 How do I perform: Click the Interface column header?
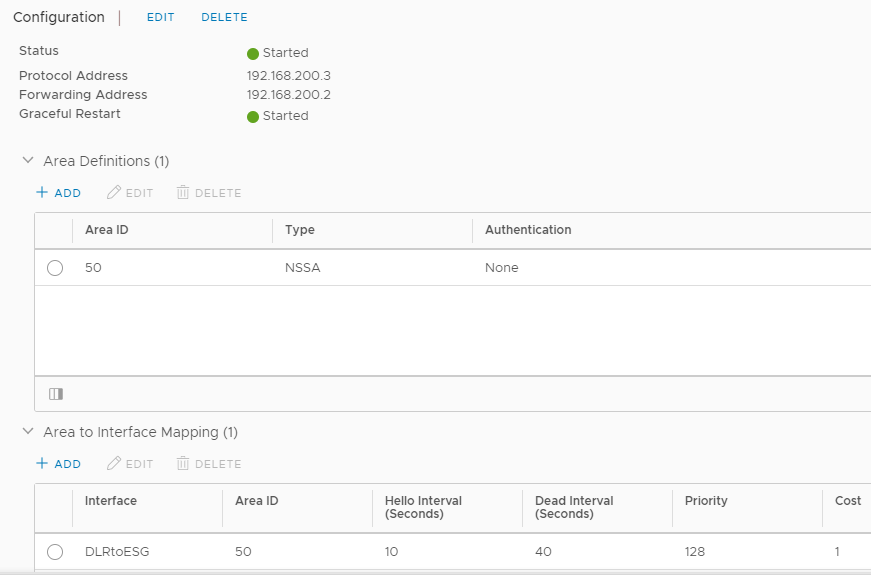[x=111, y=501]
